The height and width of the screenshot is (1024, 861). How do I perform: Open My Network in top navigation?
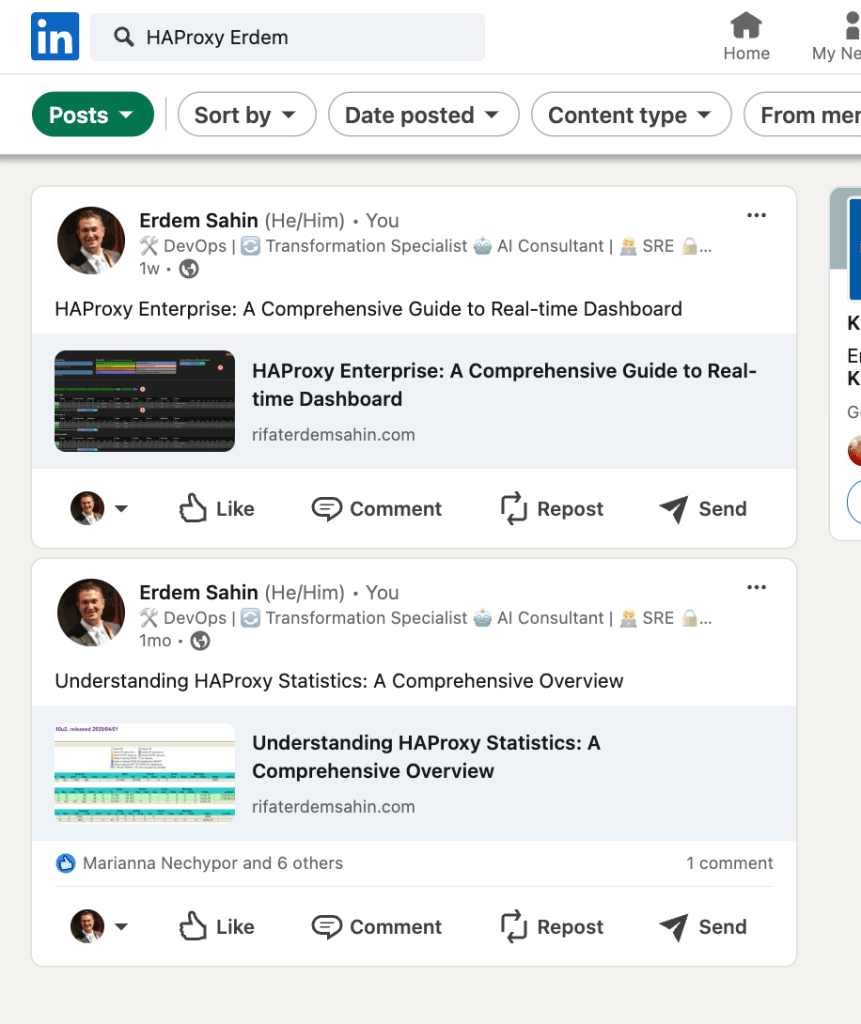point(837,37)
